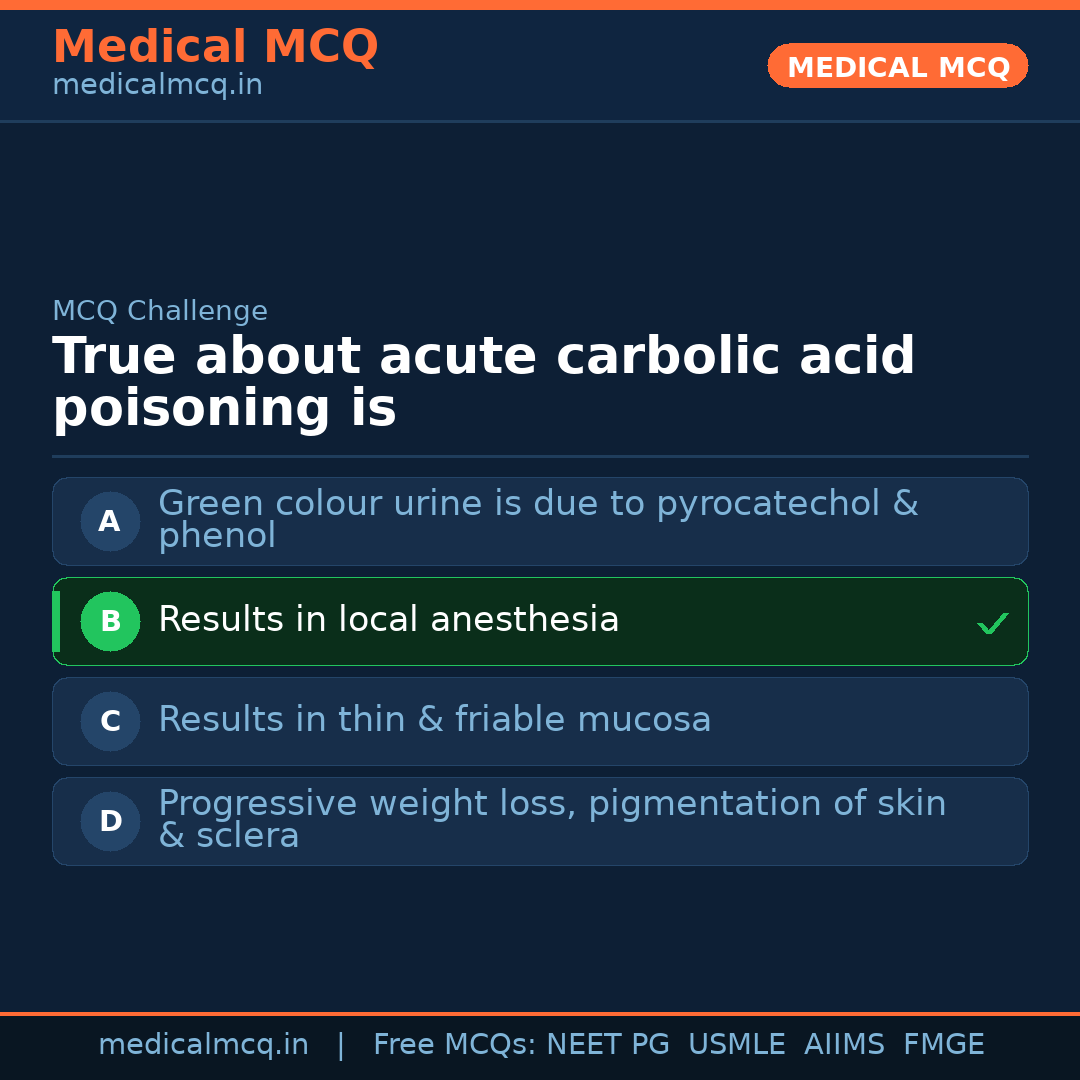
Task: Click AIIMS in the footer
Action: point(844,1045)
